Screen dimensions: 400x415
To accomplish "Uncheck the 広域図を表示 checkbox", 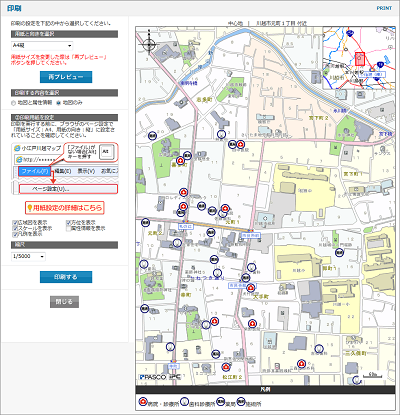I will (15, 223).
